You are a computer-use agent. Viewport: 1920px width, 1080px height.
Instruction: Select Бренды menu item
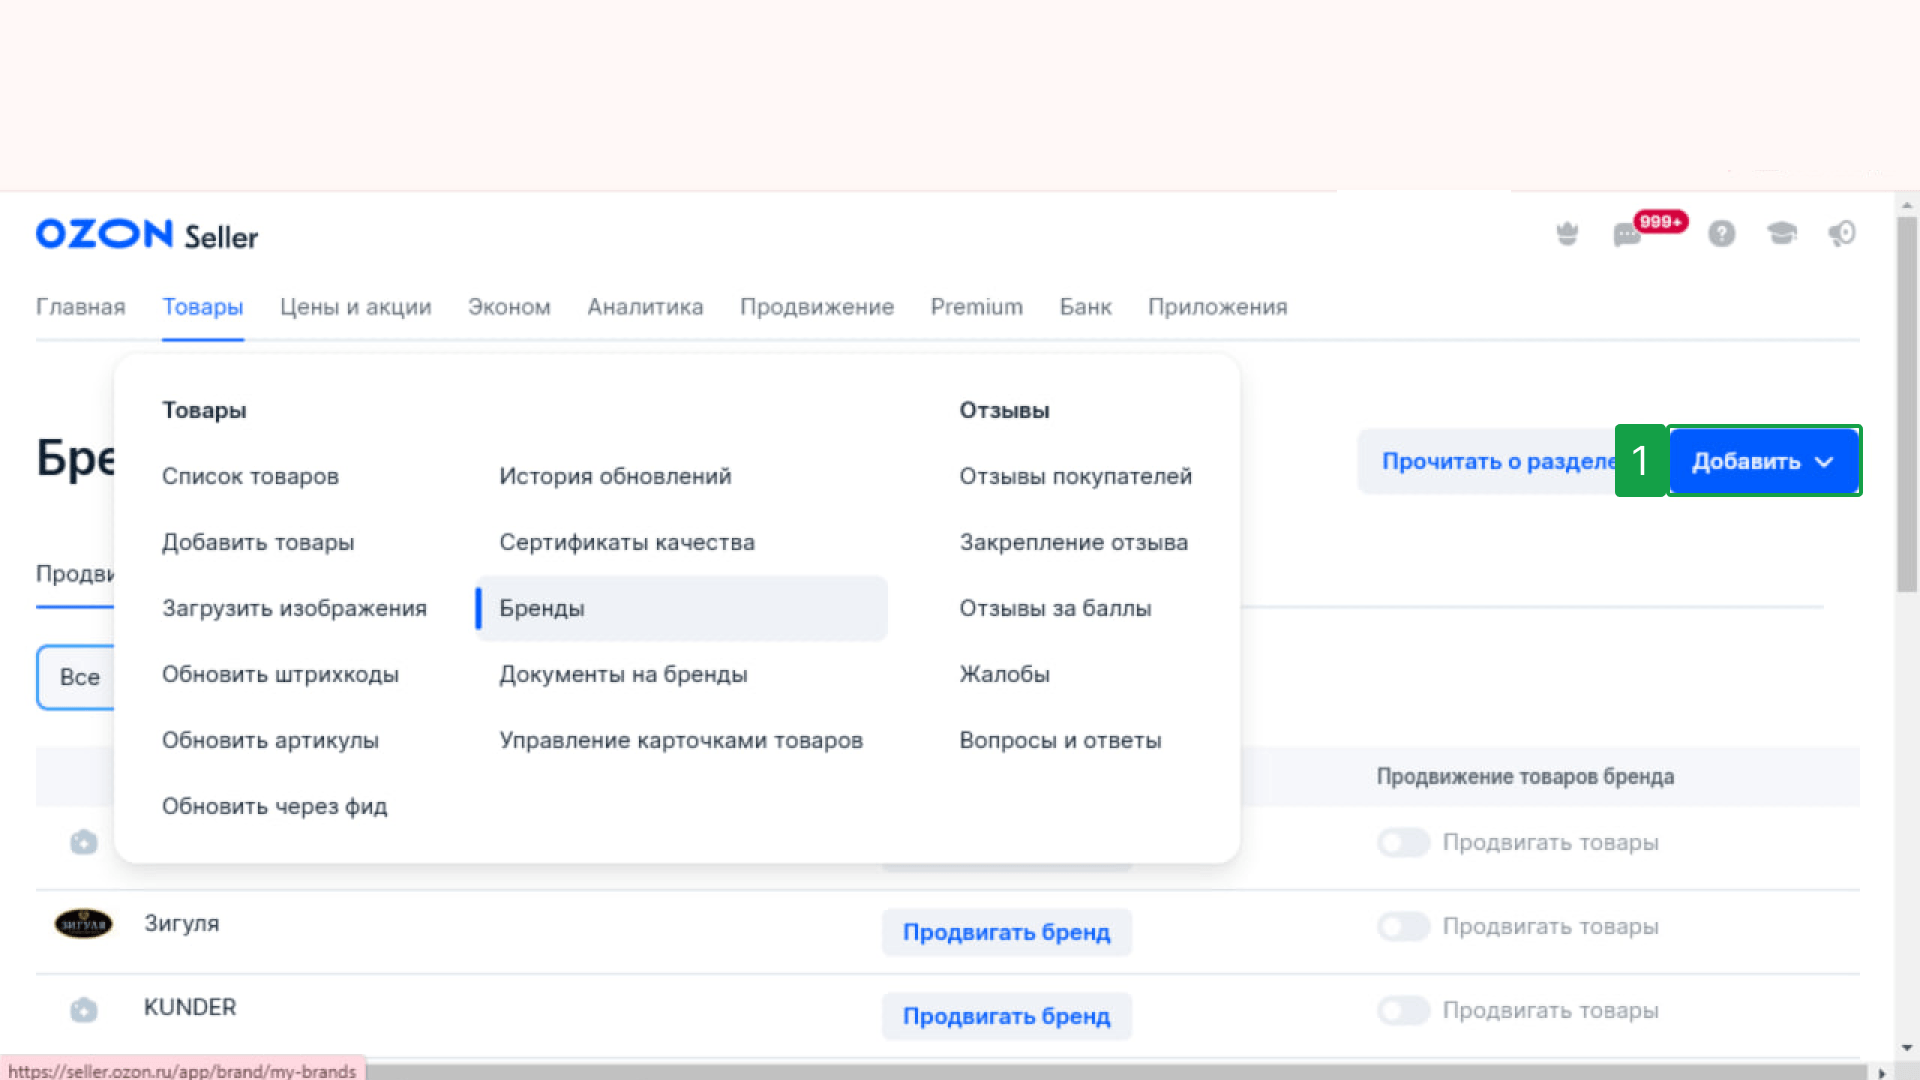[682, 608]
